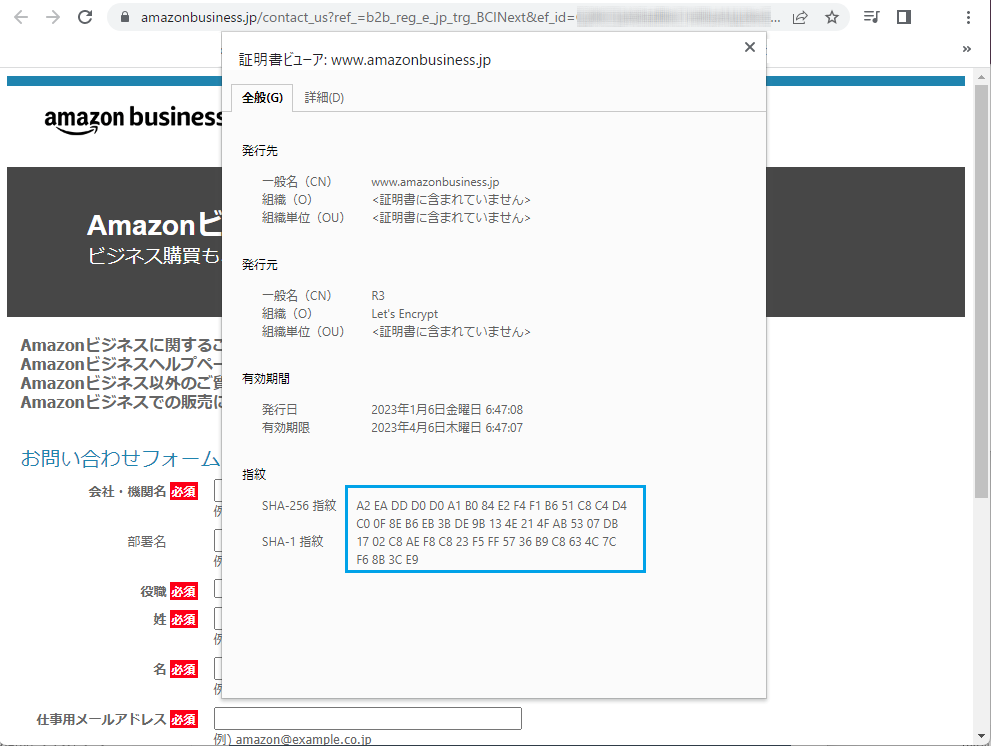
Task: Reload the amazonbusiness.jp page
Action: pos(85,17)
